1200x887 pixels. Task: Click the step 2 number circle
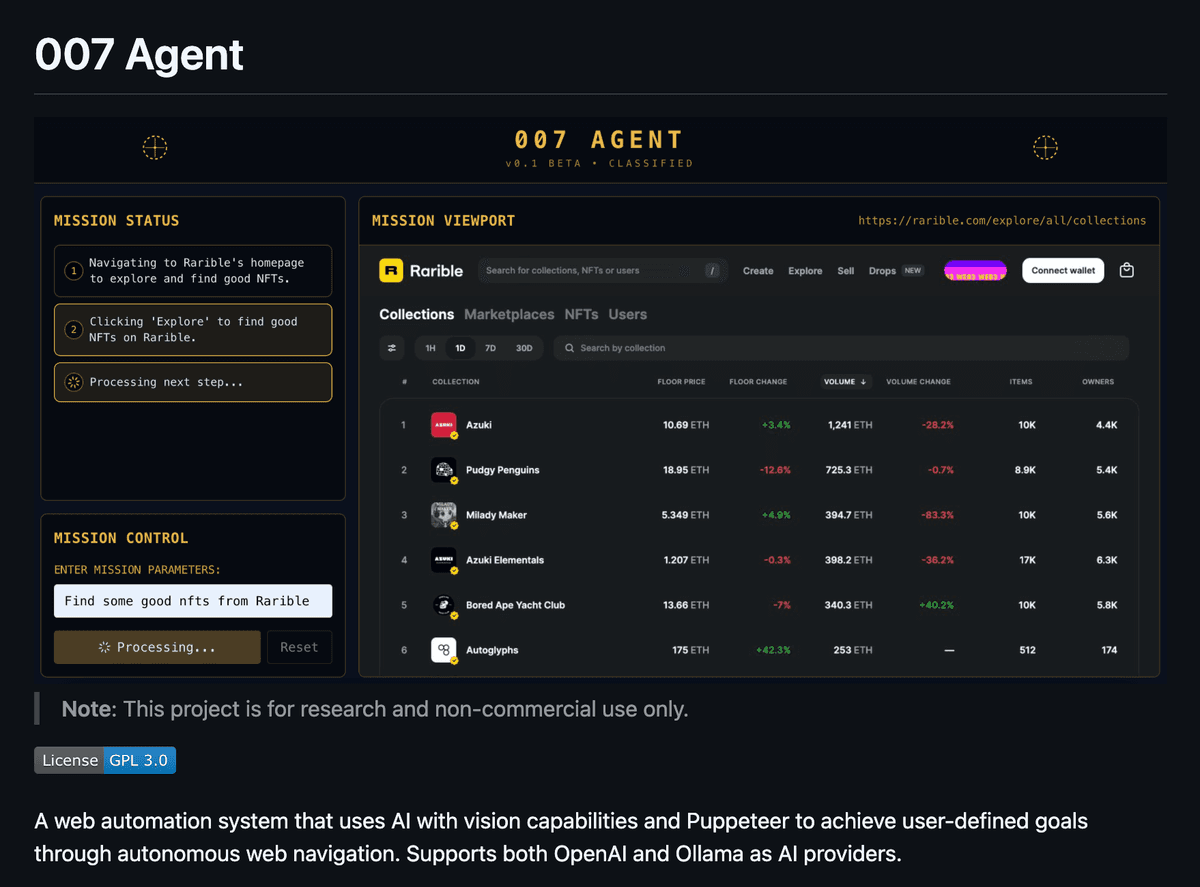click(x=73, y=330)
